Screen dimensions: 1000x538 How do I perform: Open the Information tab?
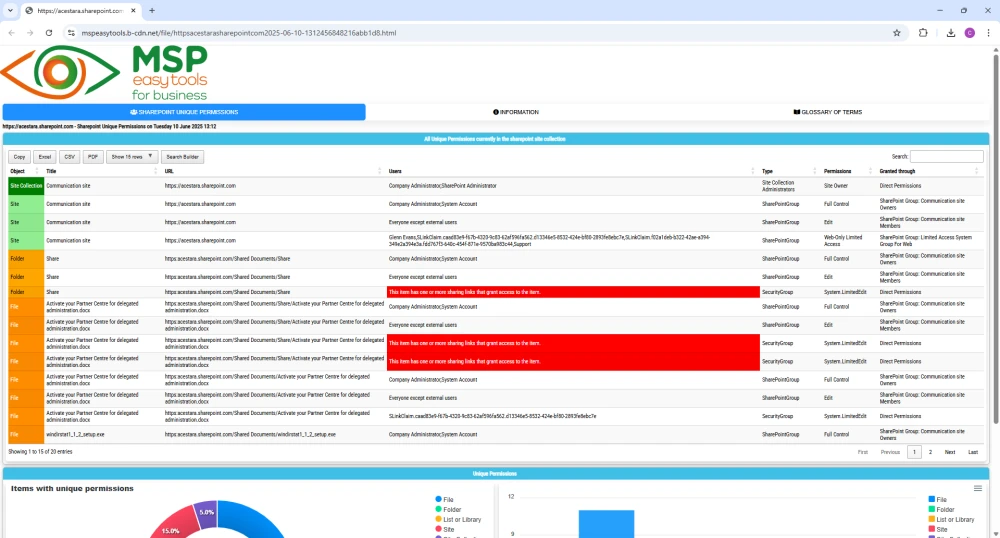(516, 112)
